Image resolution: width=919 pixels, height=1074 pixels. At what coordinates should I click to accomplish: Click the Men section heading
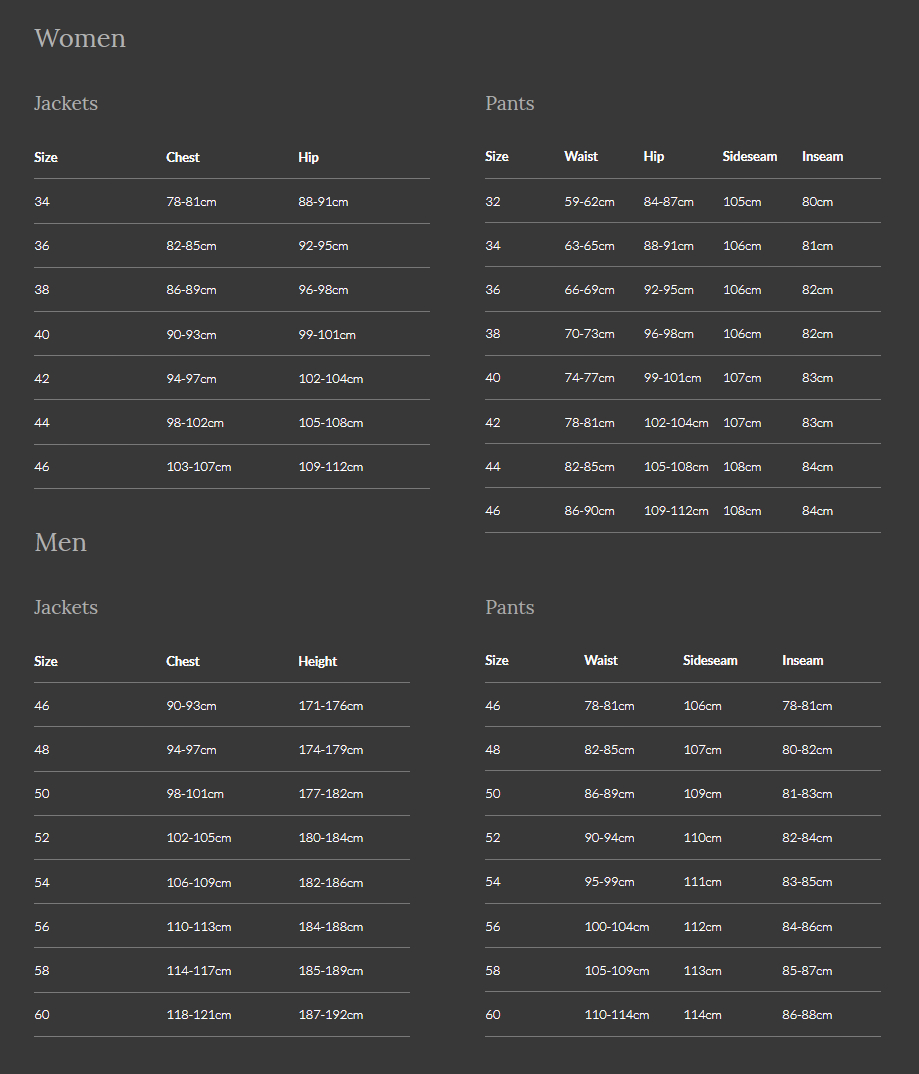coord(61,542)
